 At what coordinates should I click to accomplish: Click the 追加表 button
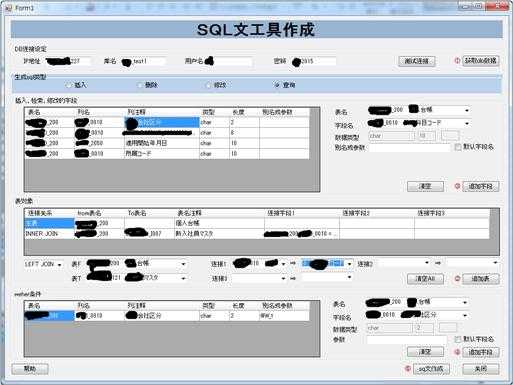481,279
